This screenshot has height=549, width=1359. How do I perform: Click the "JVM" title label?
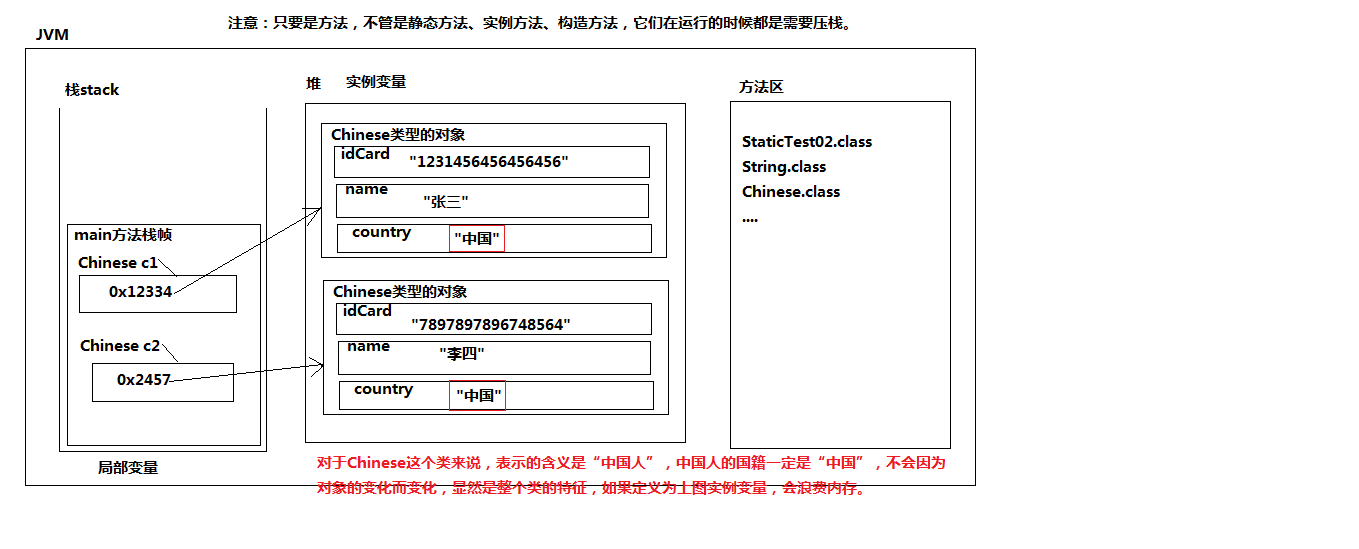click(x=52, y=35)
